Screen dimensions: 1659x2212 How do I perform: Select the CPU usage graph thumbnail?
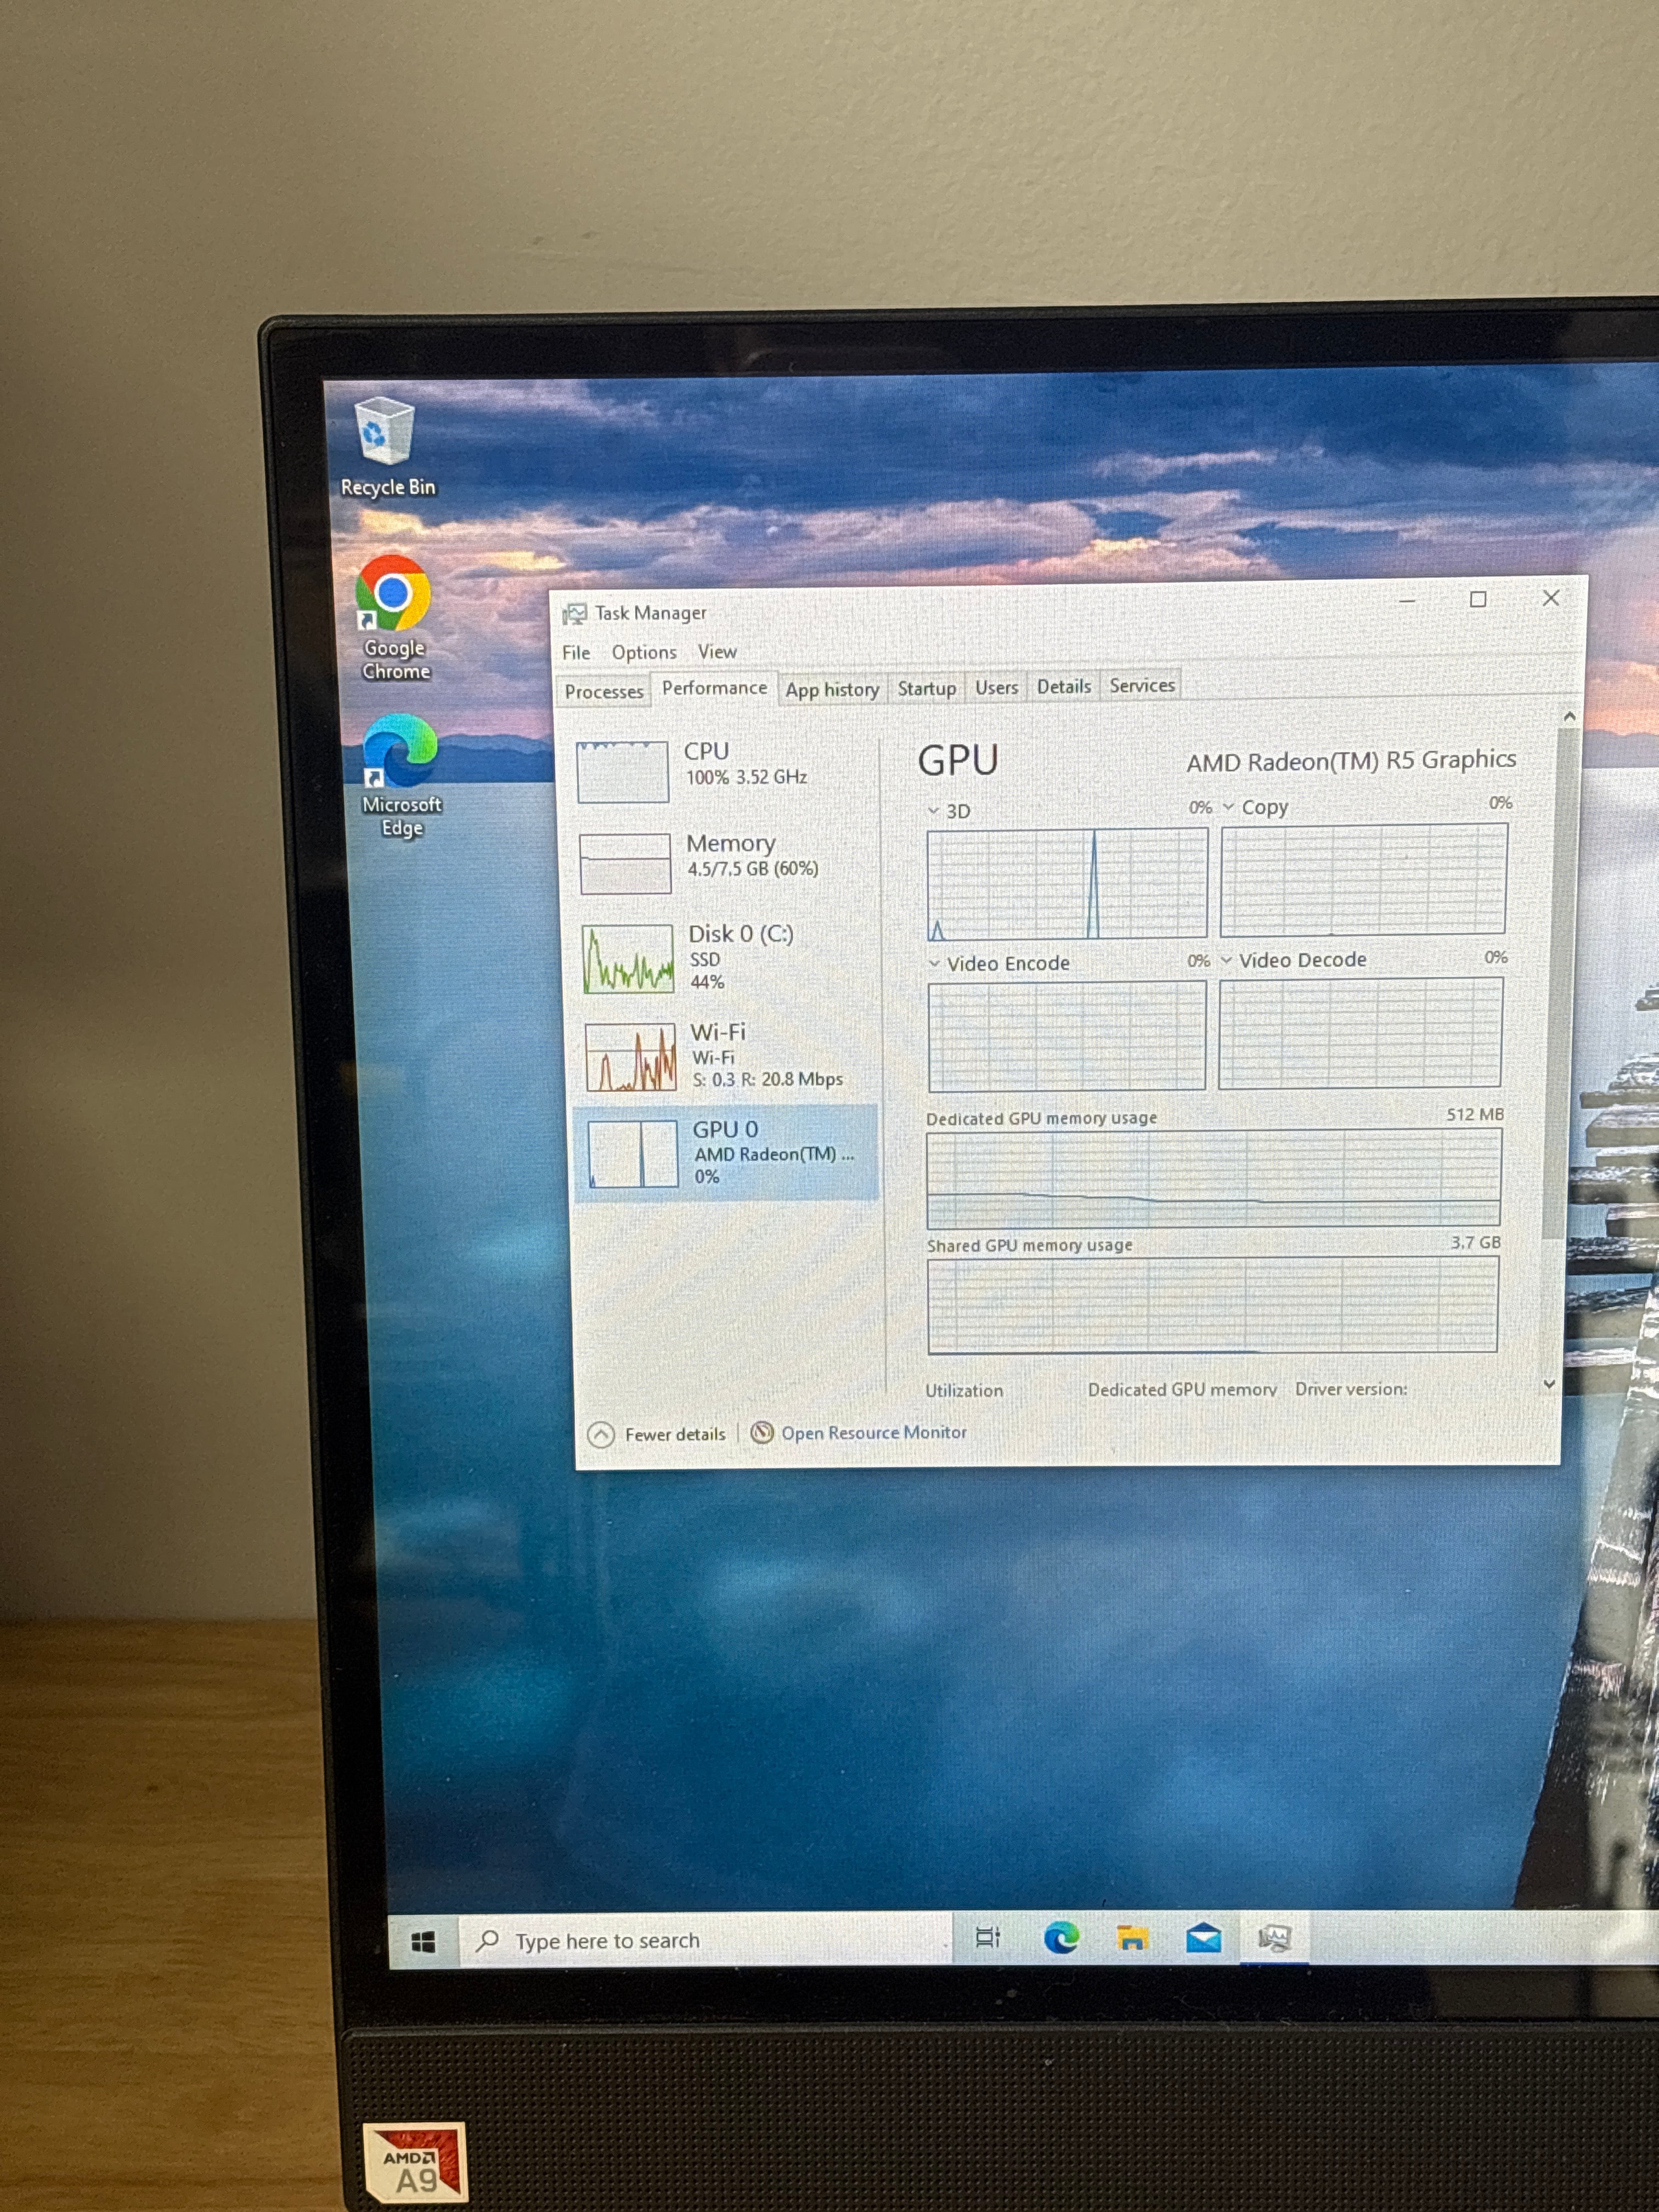623,771
